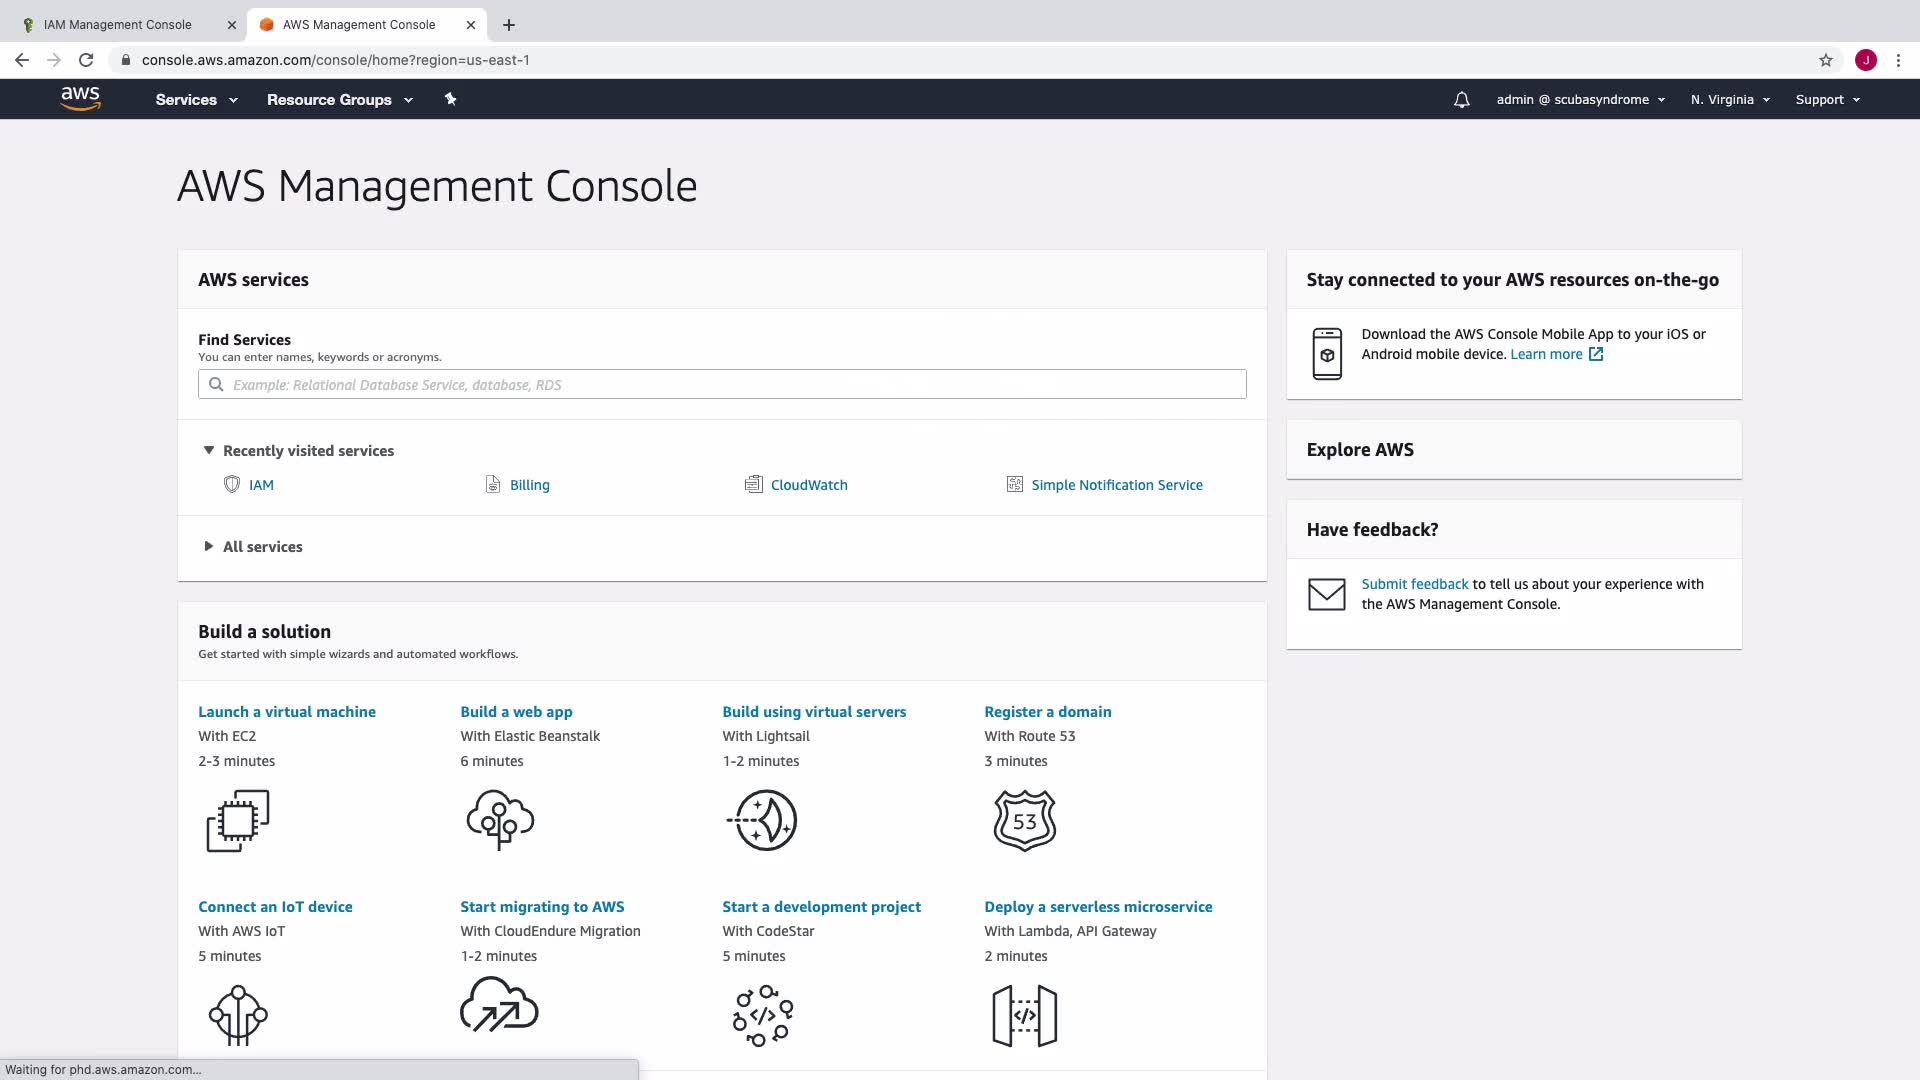Click the Route 53 shield icon

[1024, 821]
